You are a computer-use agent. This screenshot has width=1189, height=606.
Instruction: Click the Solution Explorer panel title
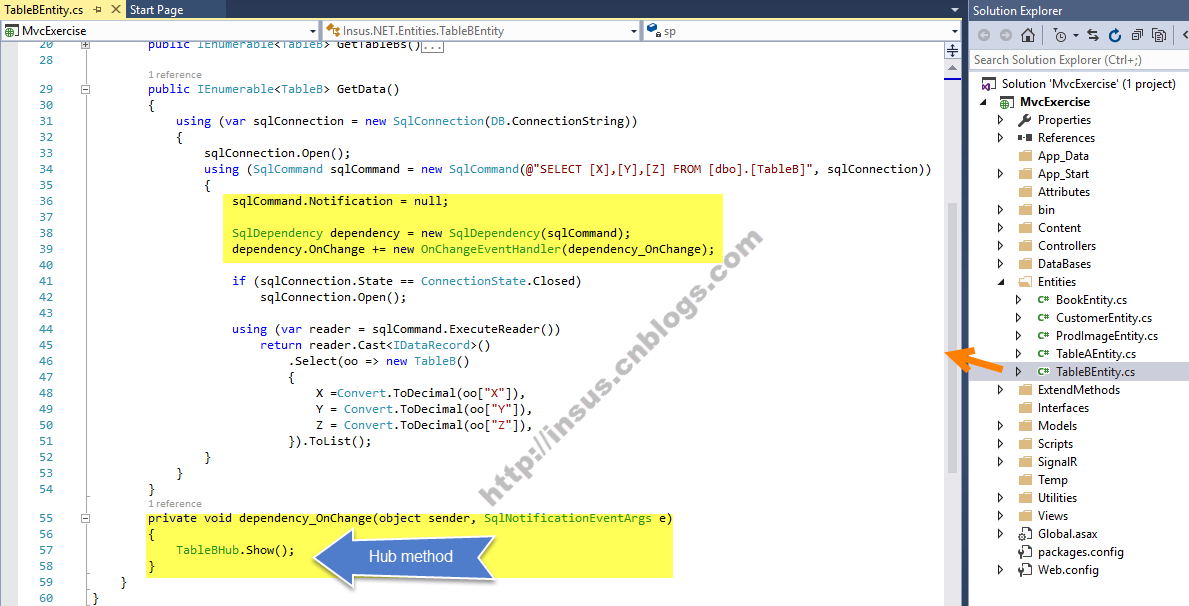coord(1017,11)
